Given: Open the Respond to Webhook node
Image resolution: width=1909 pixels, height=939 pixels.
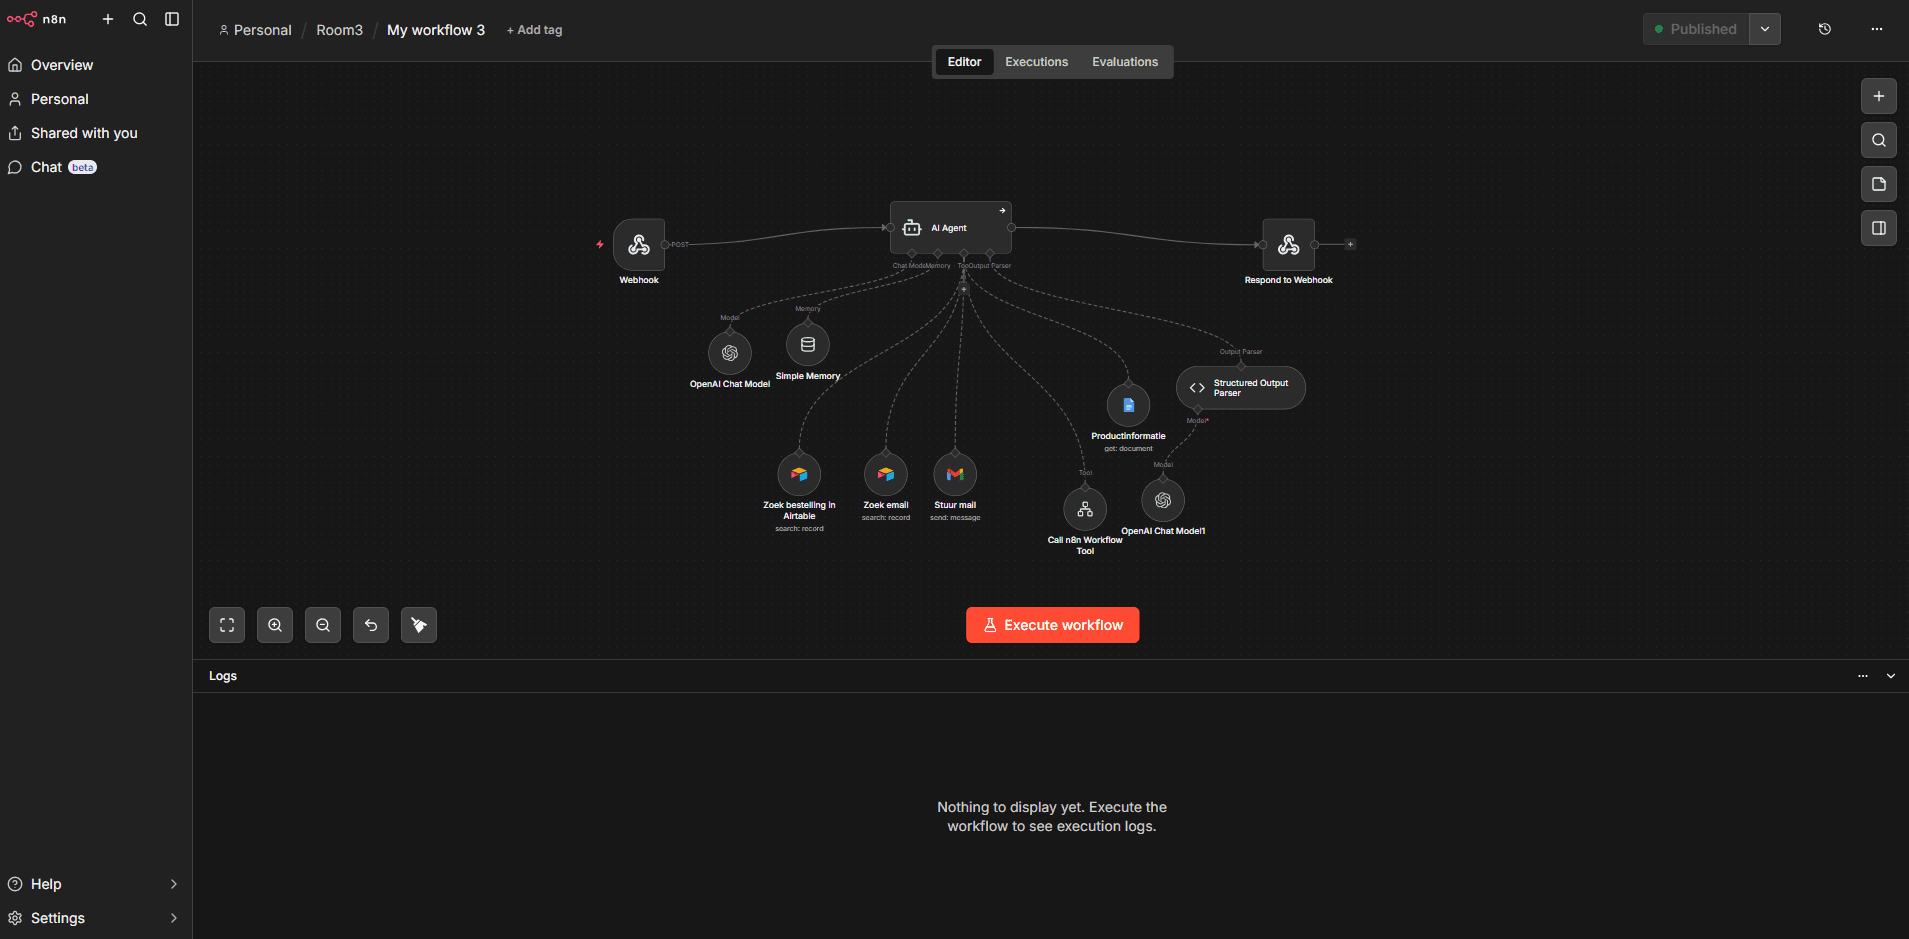Looking at the screenshot, I should click(1288, 245).
